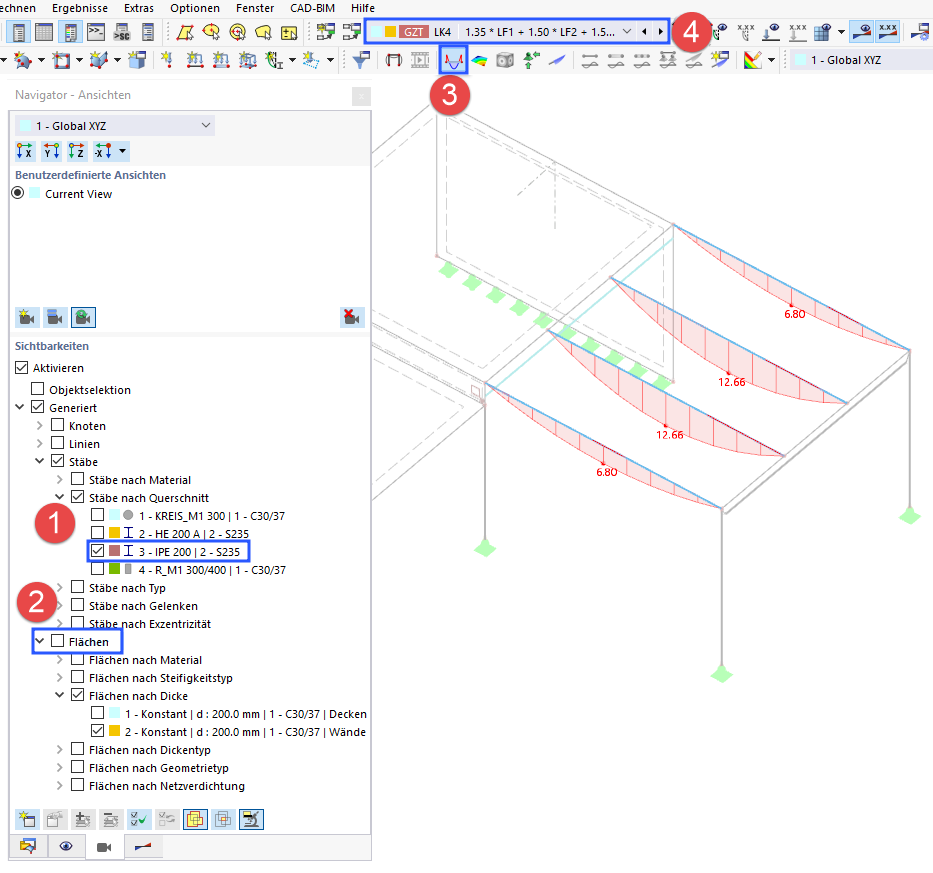Select the quadrilateral window selection tool

185,32
